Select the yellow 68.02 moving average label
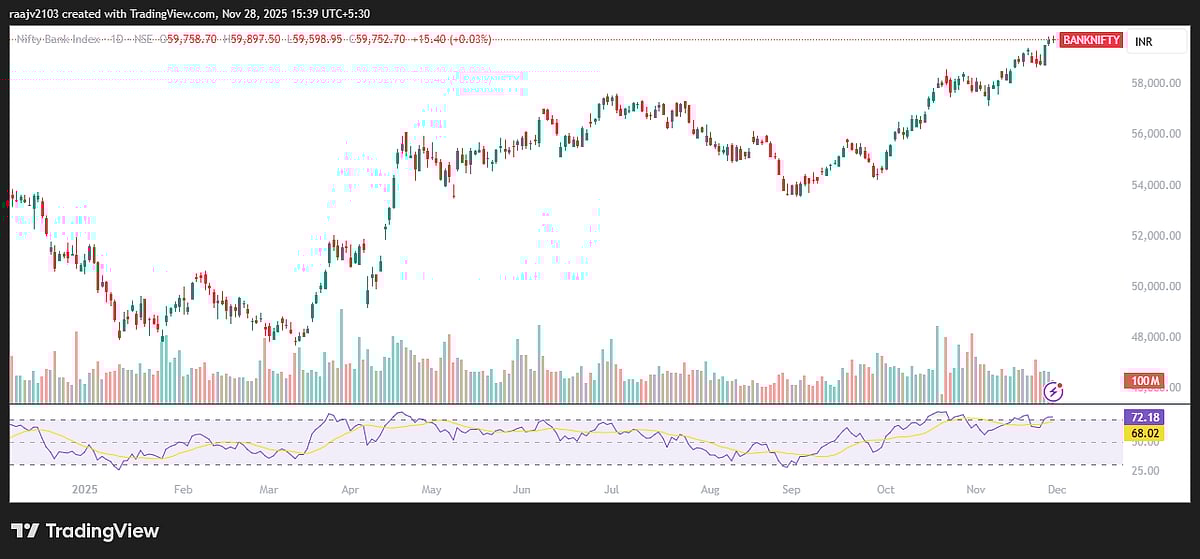The height and width of the screenshot is (559, 1200). [x=1141, y=433]
